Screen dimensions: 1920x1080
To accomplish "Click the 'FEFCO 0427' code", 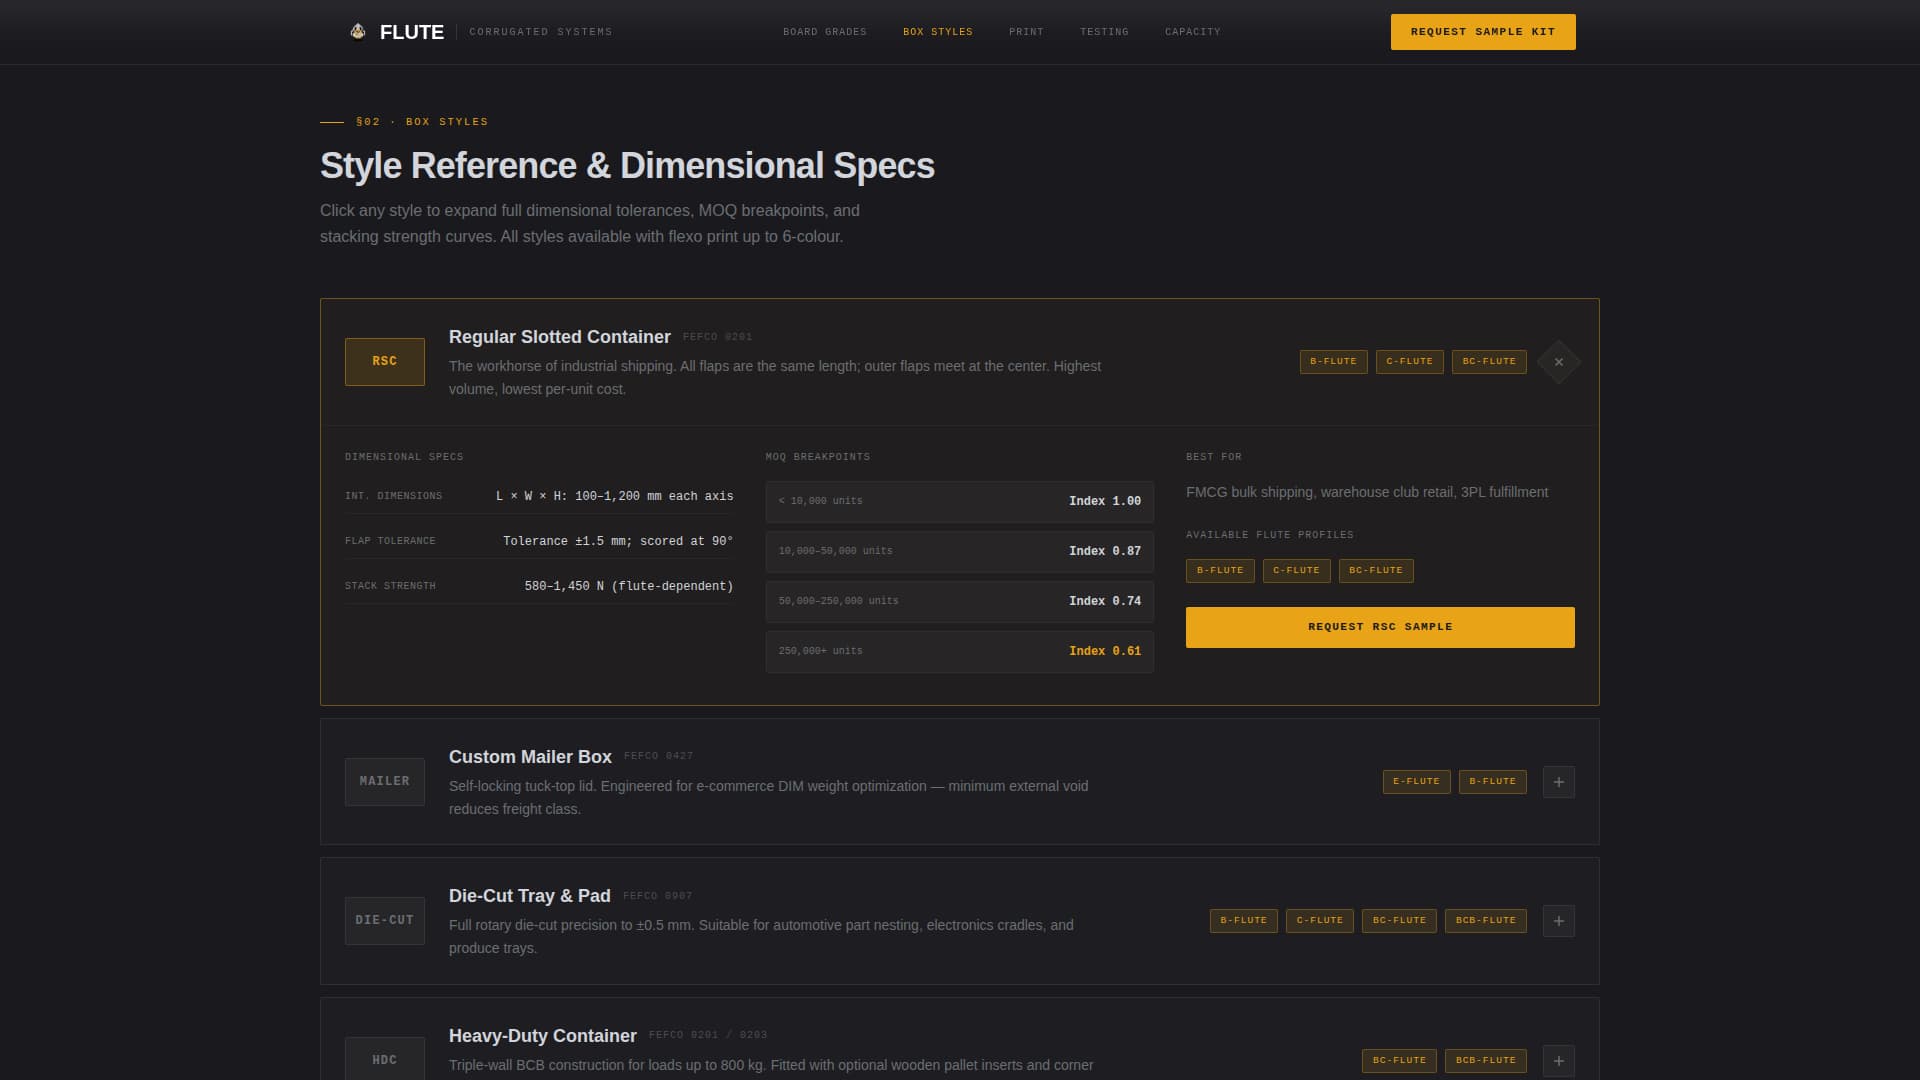I will 659,756.
